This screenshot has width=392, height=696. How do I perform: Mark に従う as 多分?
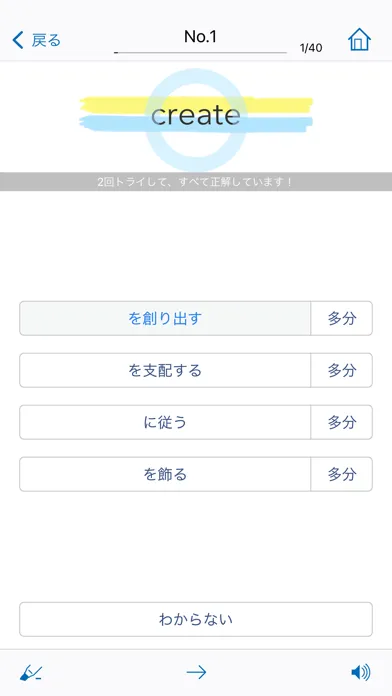point(341,422)
